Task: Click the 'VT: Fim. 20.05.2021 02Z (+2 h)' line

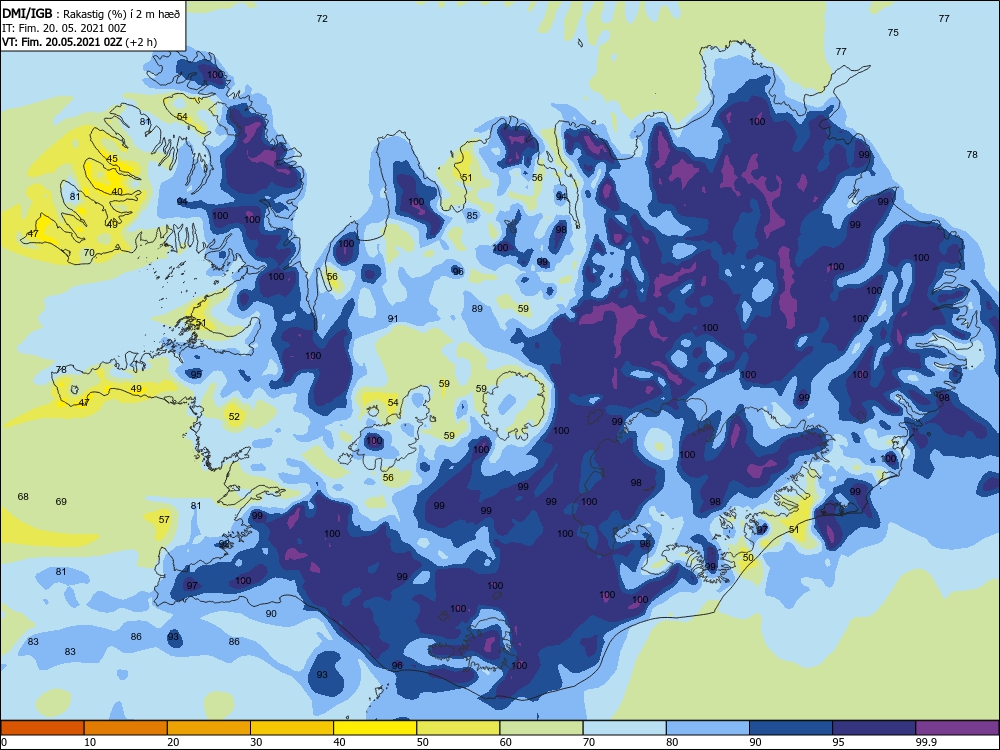Action: click(79, 42)
